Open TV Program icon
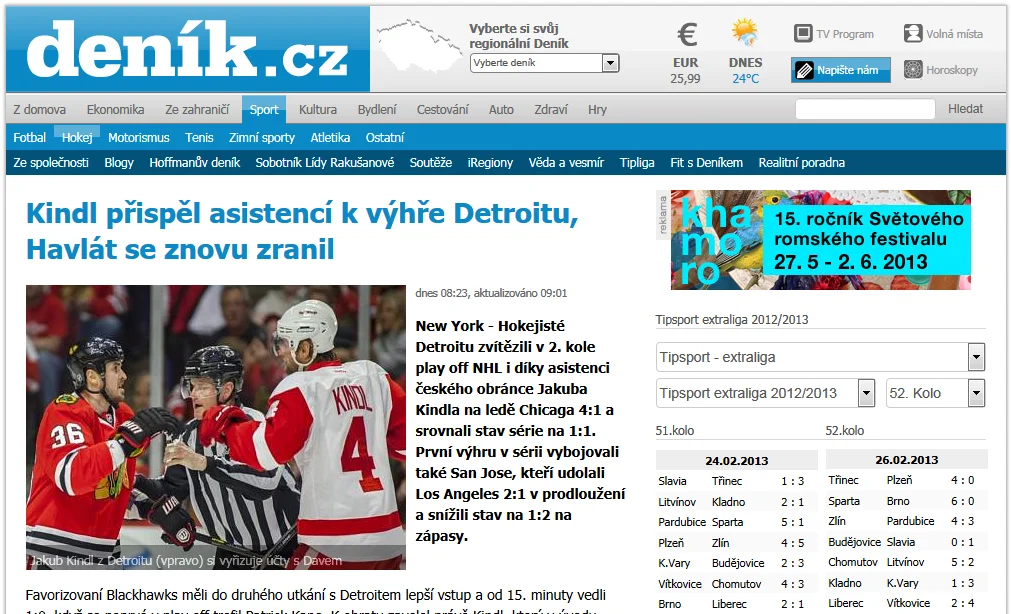The width and height of the screenshot is (1011, 614). (803, 33)
